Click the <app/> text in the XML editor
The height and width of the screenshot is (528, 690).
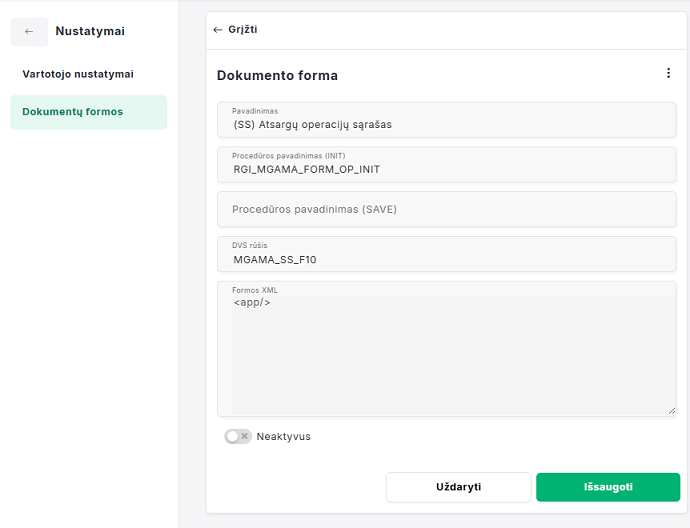point(252,302)
